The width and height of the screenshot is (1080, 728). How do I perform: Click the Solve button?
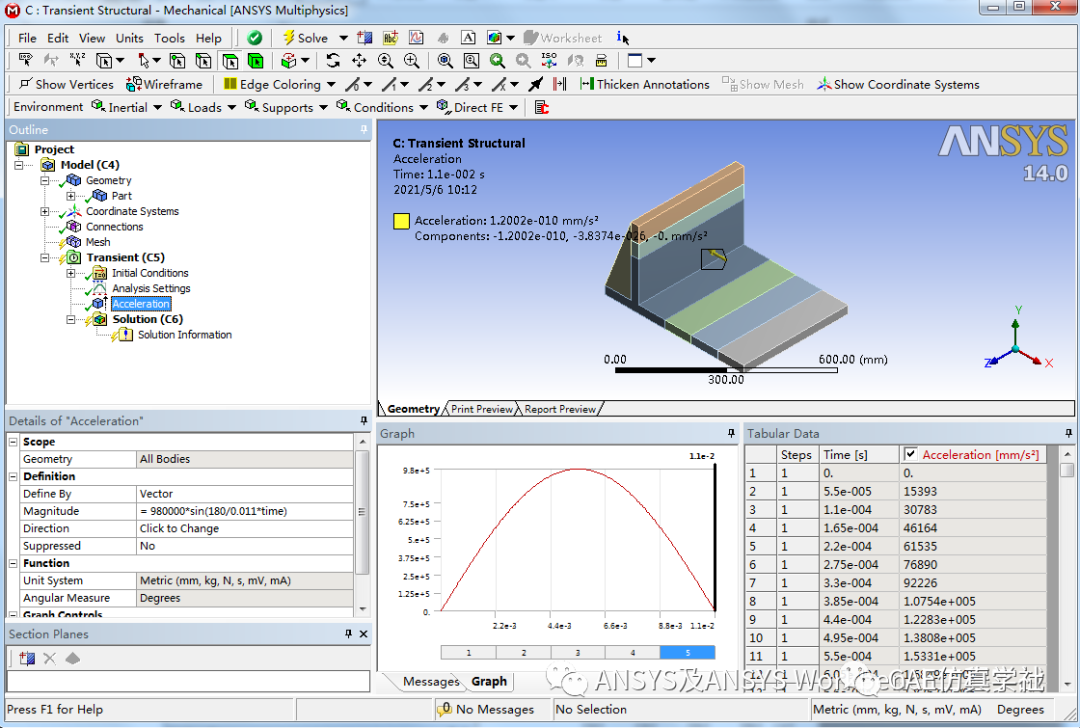click(x=305, y=38)
